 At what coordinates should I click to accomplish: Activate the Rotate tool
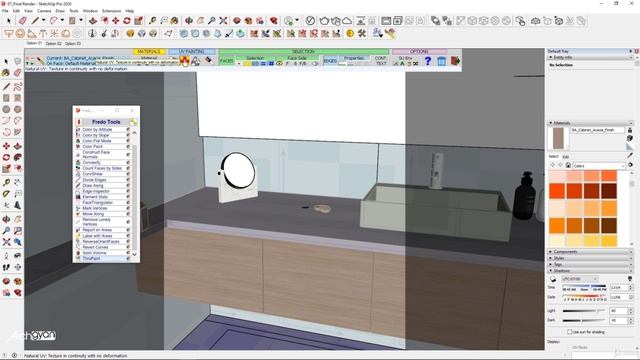(x=127, y=20)
